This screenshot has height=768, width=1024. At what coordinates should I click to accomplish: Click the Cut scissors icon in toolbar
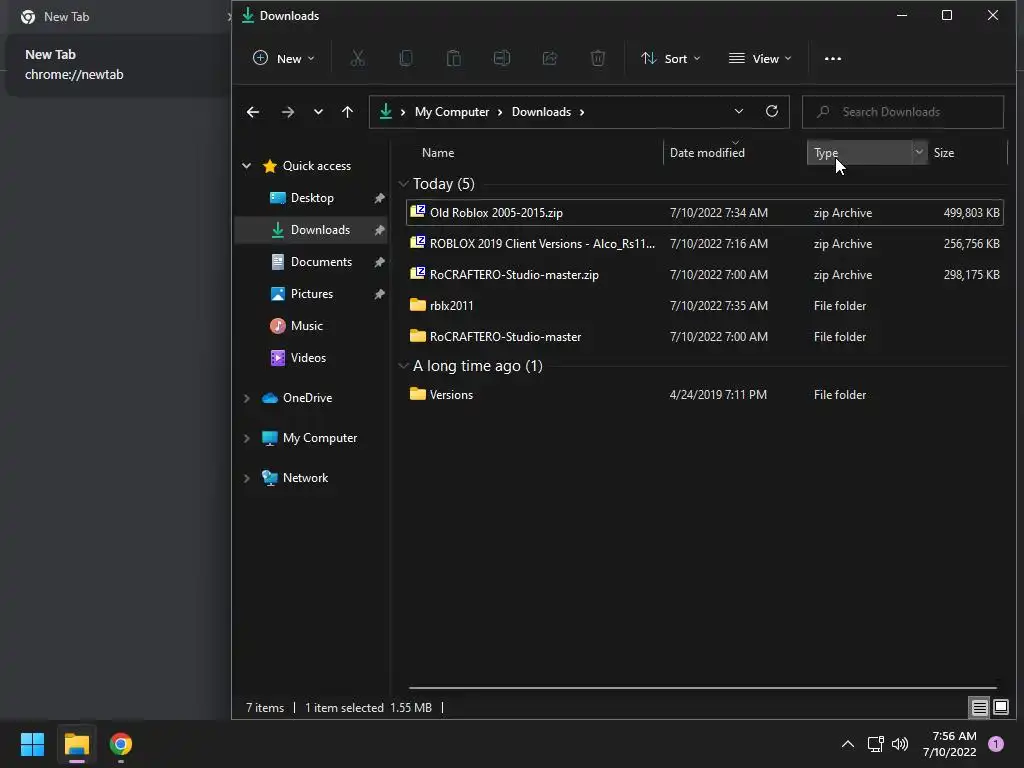point(357,59)
